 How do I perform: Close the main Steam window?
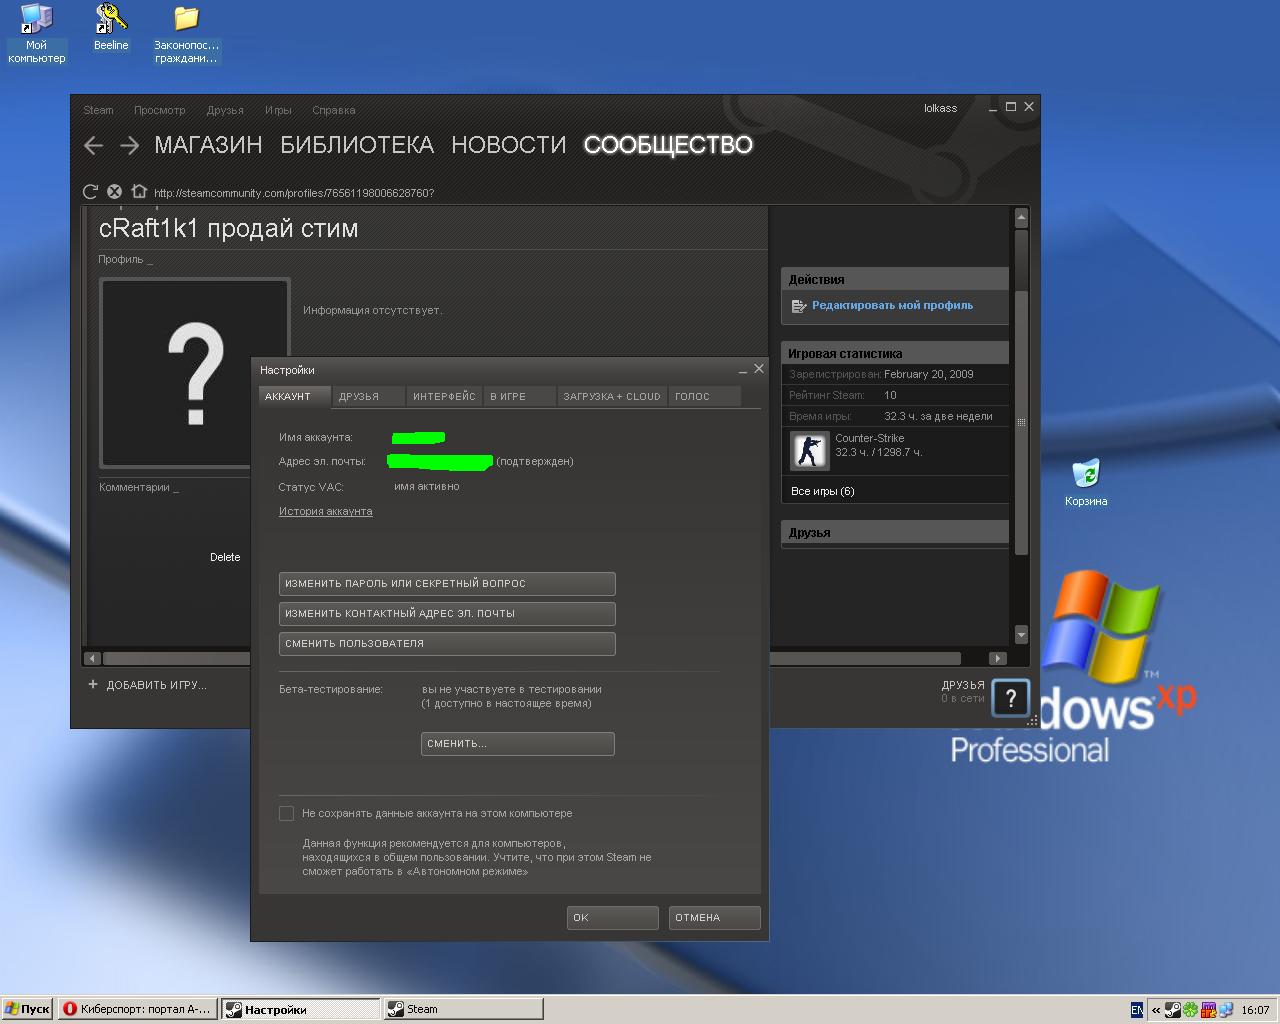[1029, 106]
